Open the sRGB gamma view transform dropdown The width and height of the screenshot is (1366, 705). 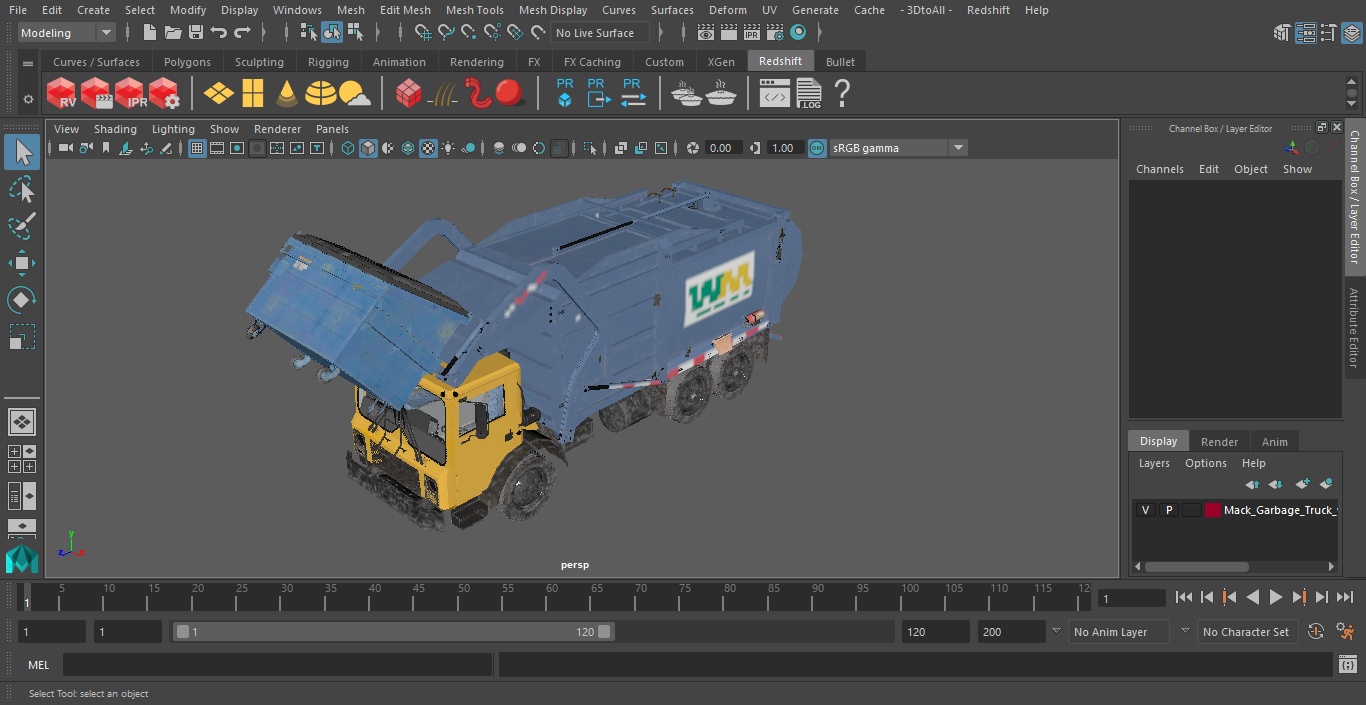coord(898,148)
